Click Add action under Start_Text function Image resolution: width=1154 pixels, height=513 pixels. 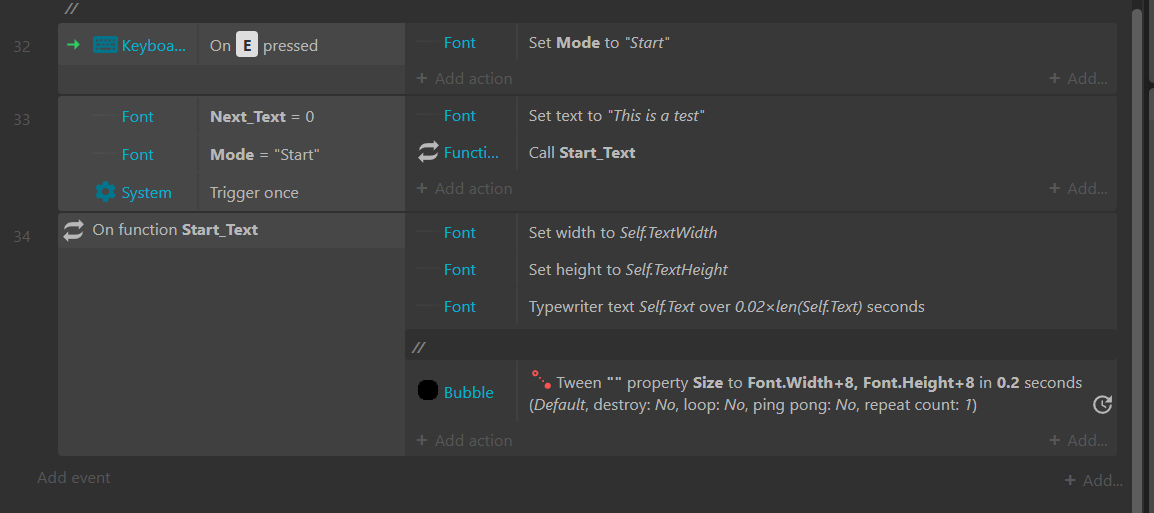click(x=464, y=440)
